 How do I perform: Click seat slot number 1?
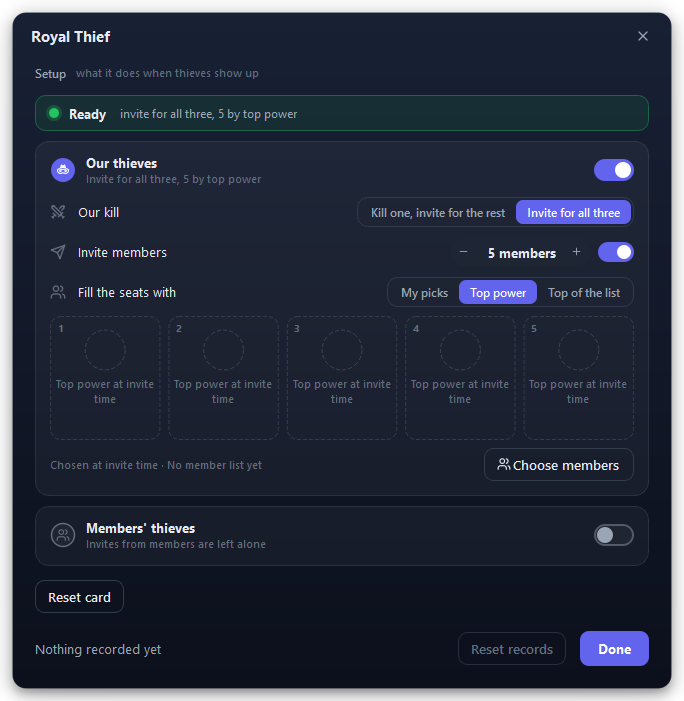pyautogui.click(x=105, y=378)
